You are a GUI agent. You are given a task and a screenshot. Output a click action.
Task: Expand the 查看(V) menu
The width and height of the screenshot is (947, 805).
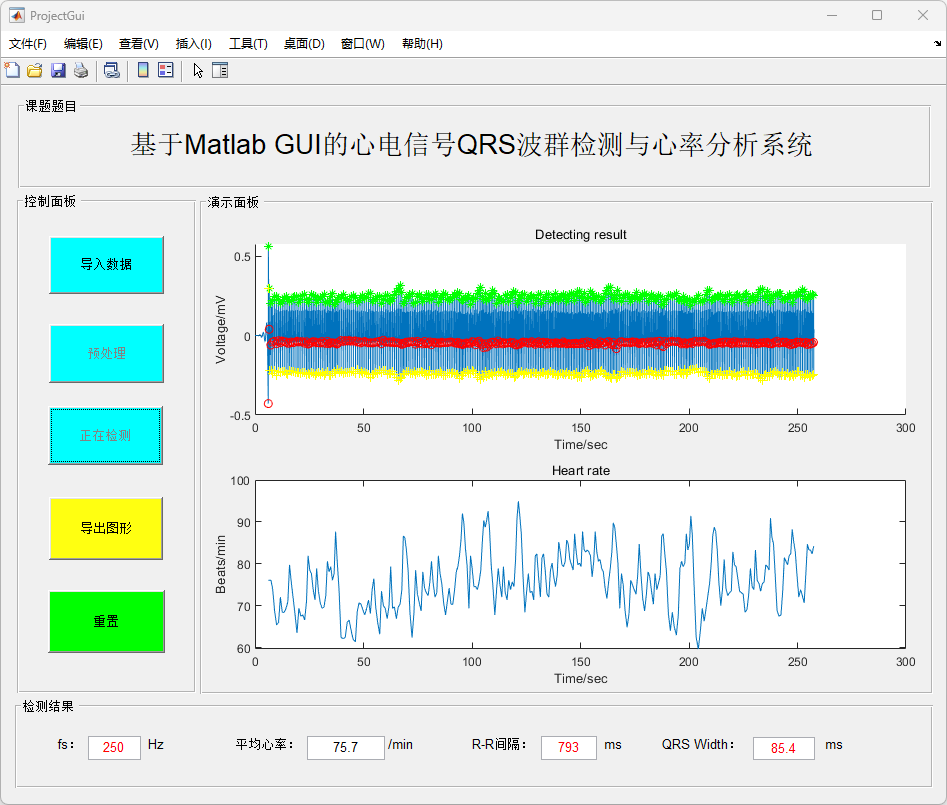pos(138,44)
